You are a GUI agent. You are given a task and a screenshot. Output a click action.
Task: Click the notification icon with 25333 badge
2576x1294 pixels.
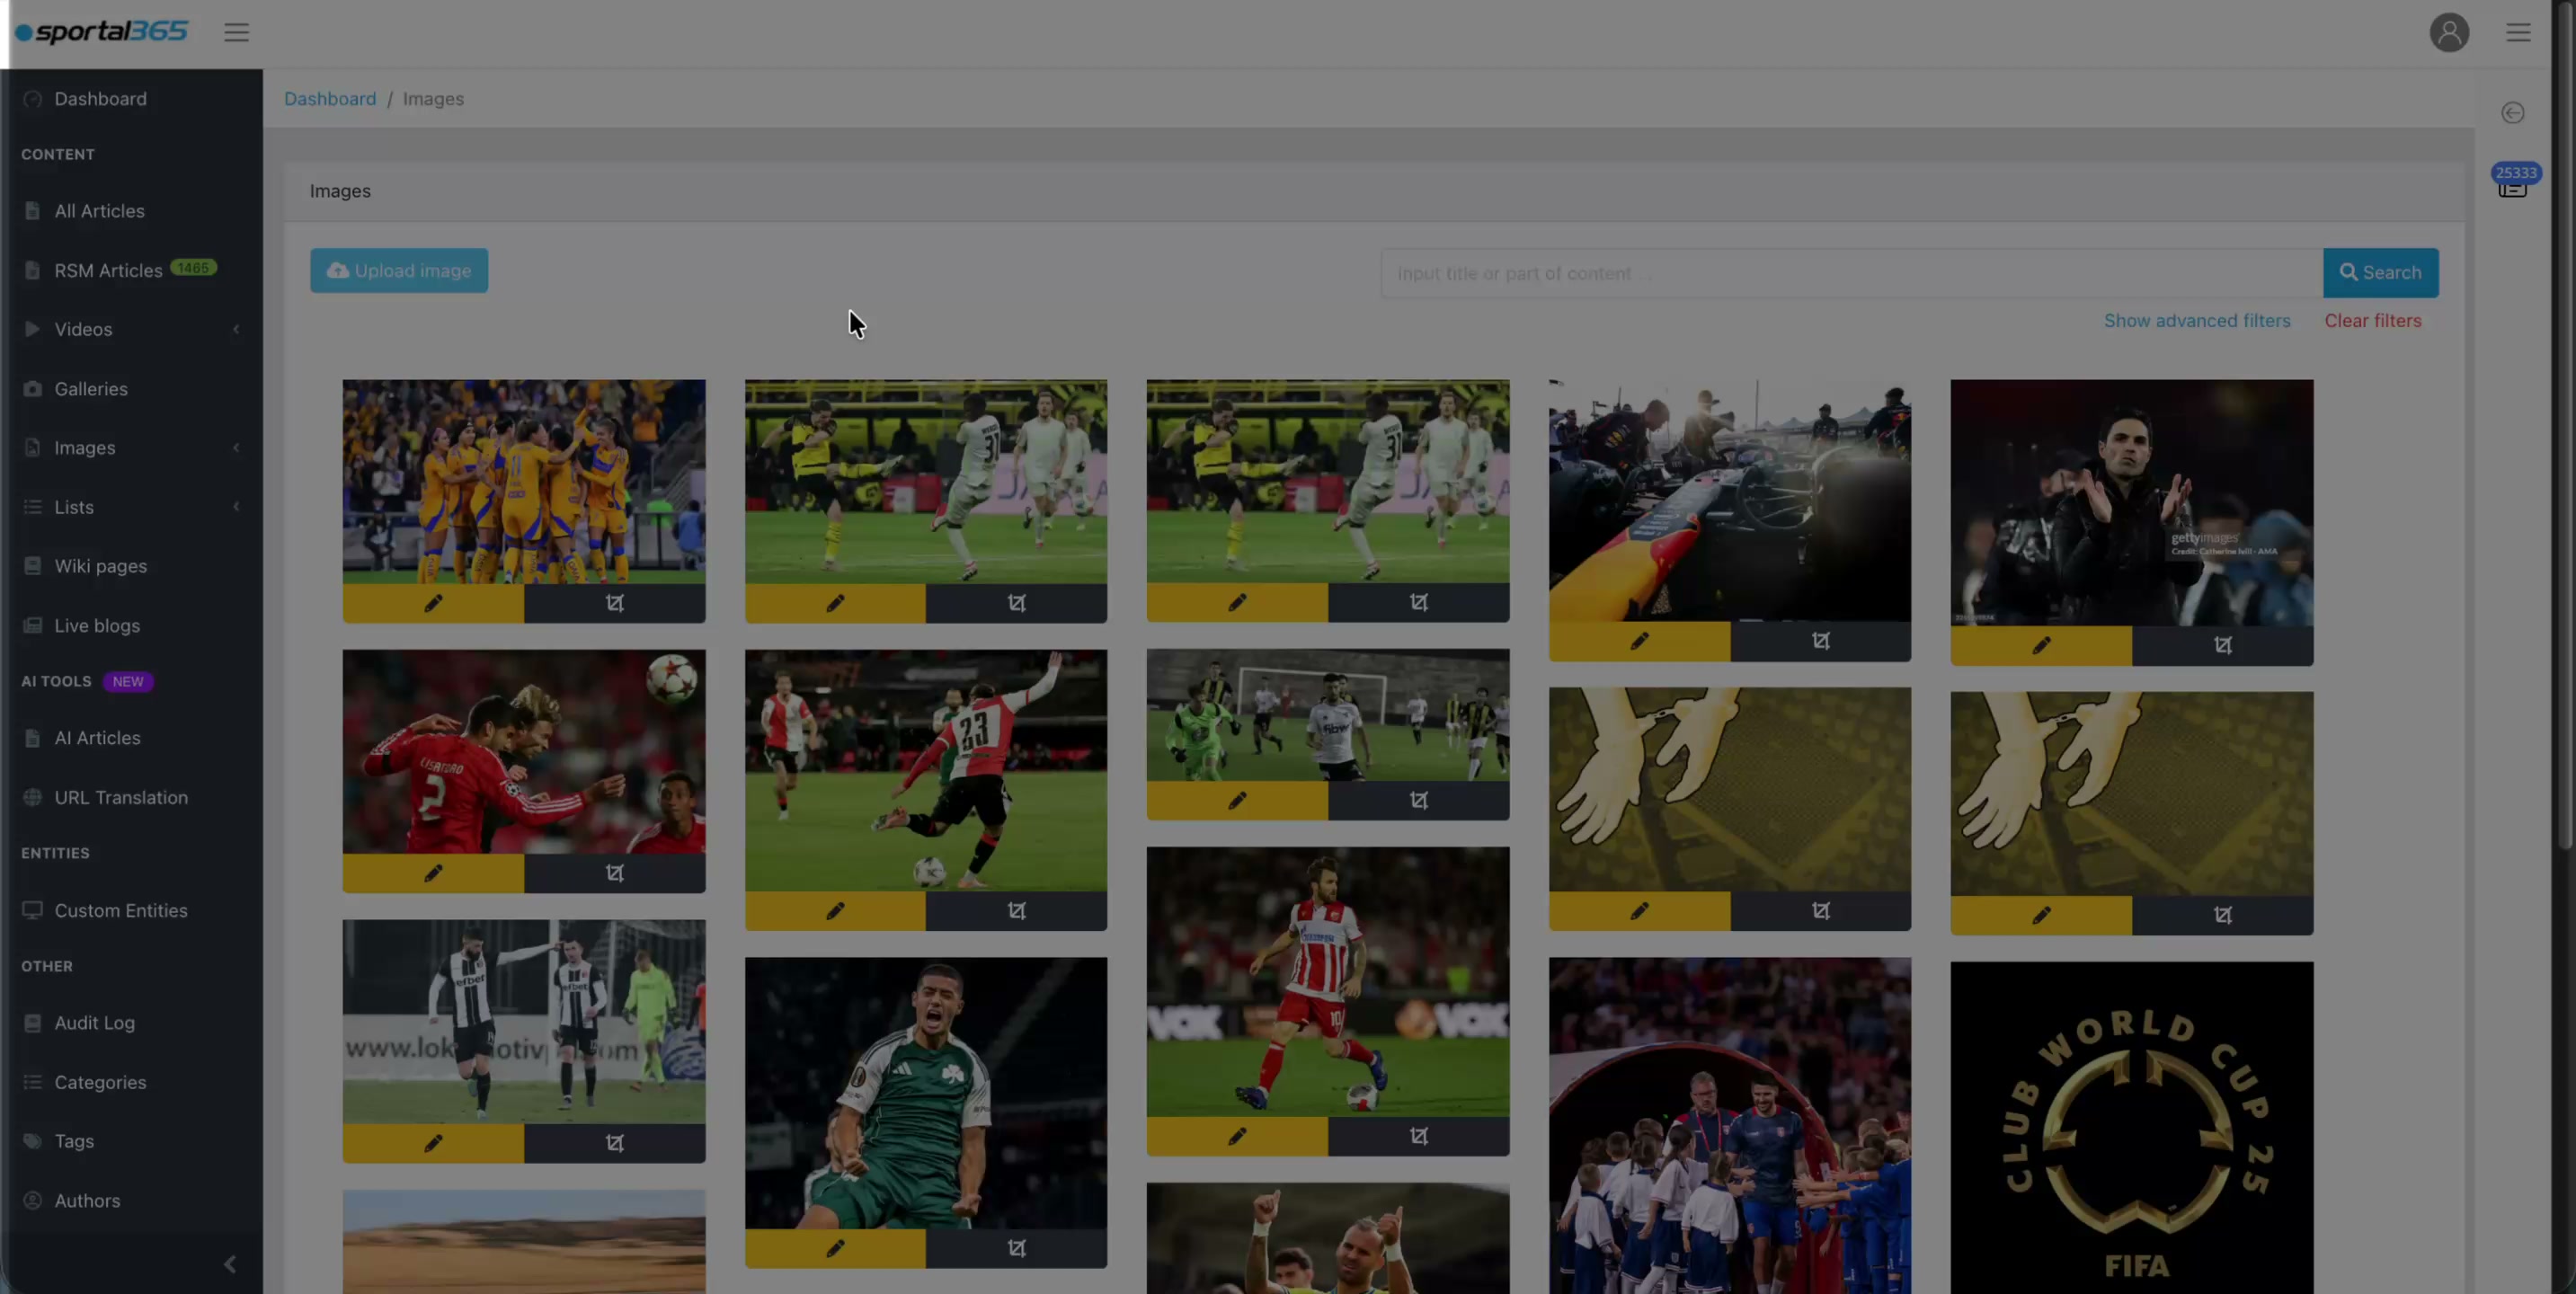coord(2512,183)
